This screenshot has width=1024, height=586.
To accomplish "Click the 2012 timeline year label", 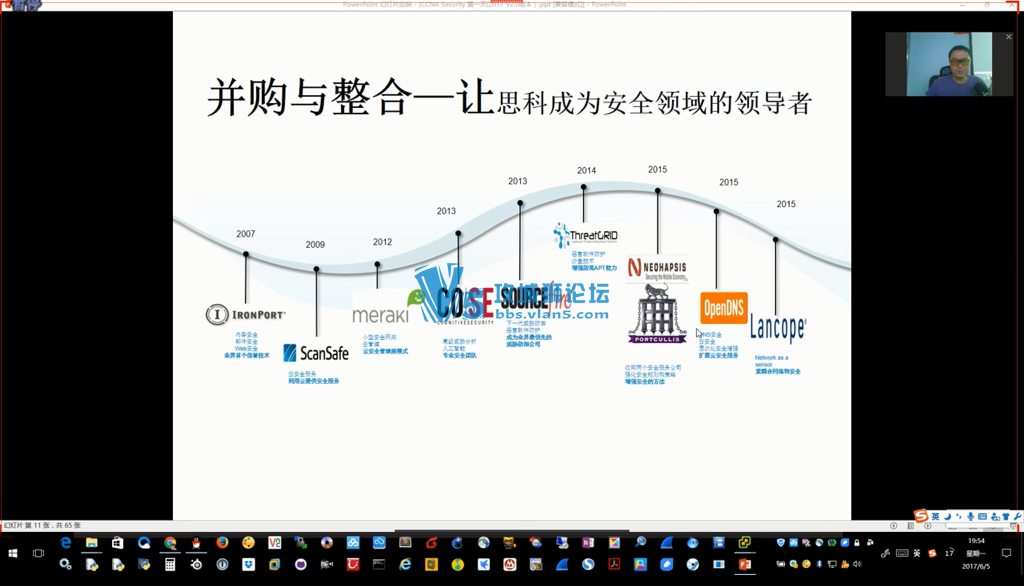I will pos(382,242).
